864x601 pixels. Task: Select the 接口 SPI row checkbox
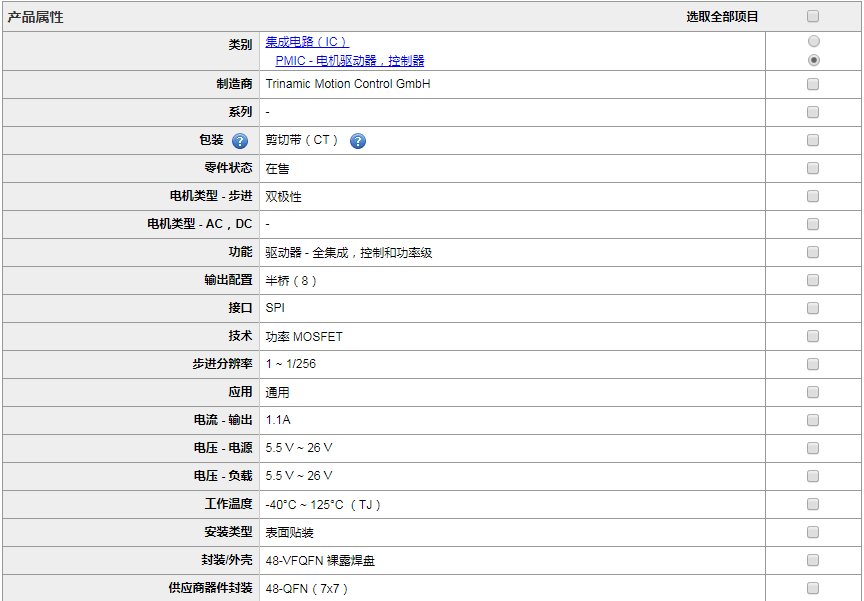click(x=813, y=308)
